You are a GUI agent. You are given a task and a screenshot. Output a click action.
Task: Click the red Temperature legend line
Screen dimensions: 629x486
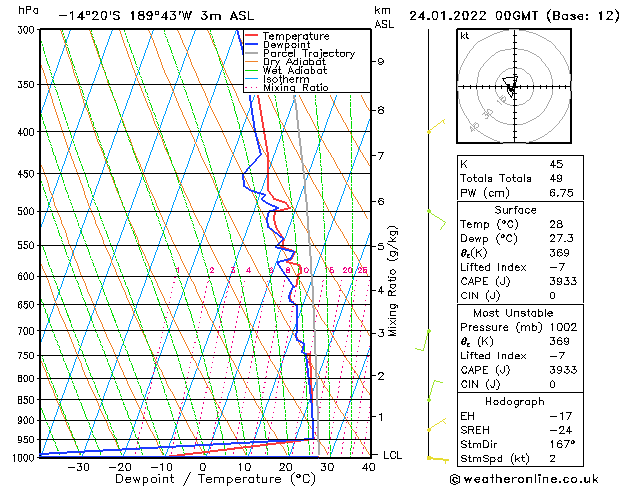[251, 36]
